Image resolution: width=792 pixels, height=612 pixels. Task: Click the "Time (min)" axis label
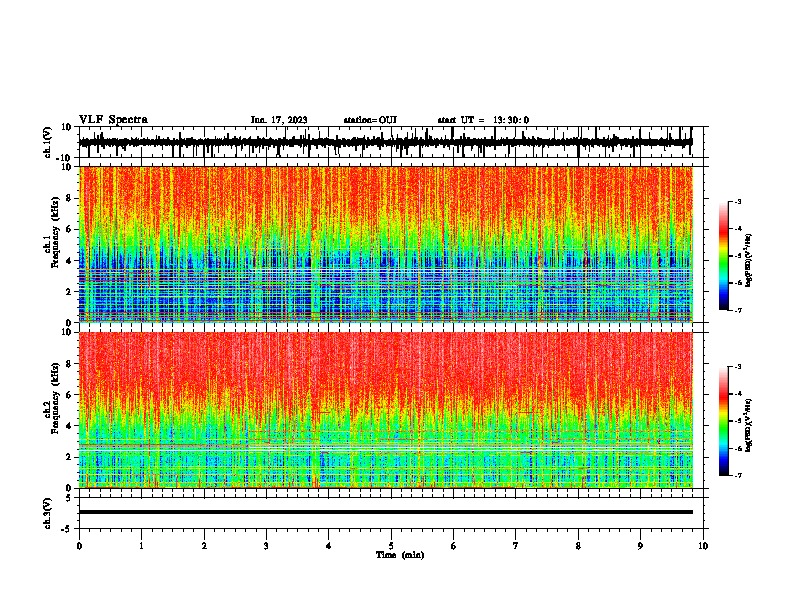click(x=400, y=555)
